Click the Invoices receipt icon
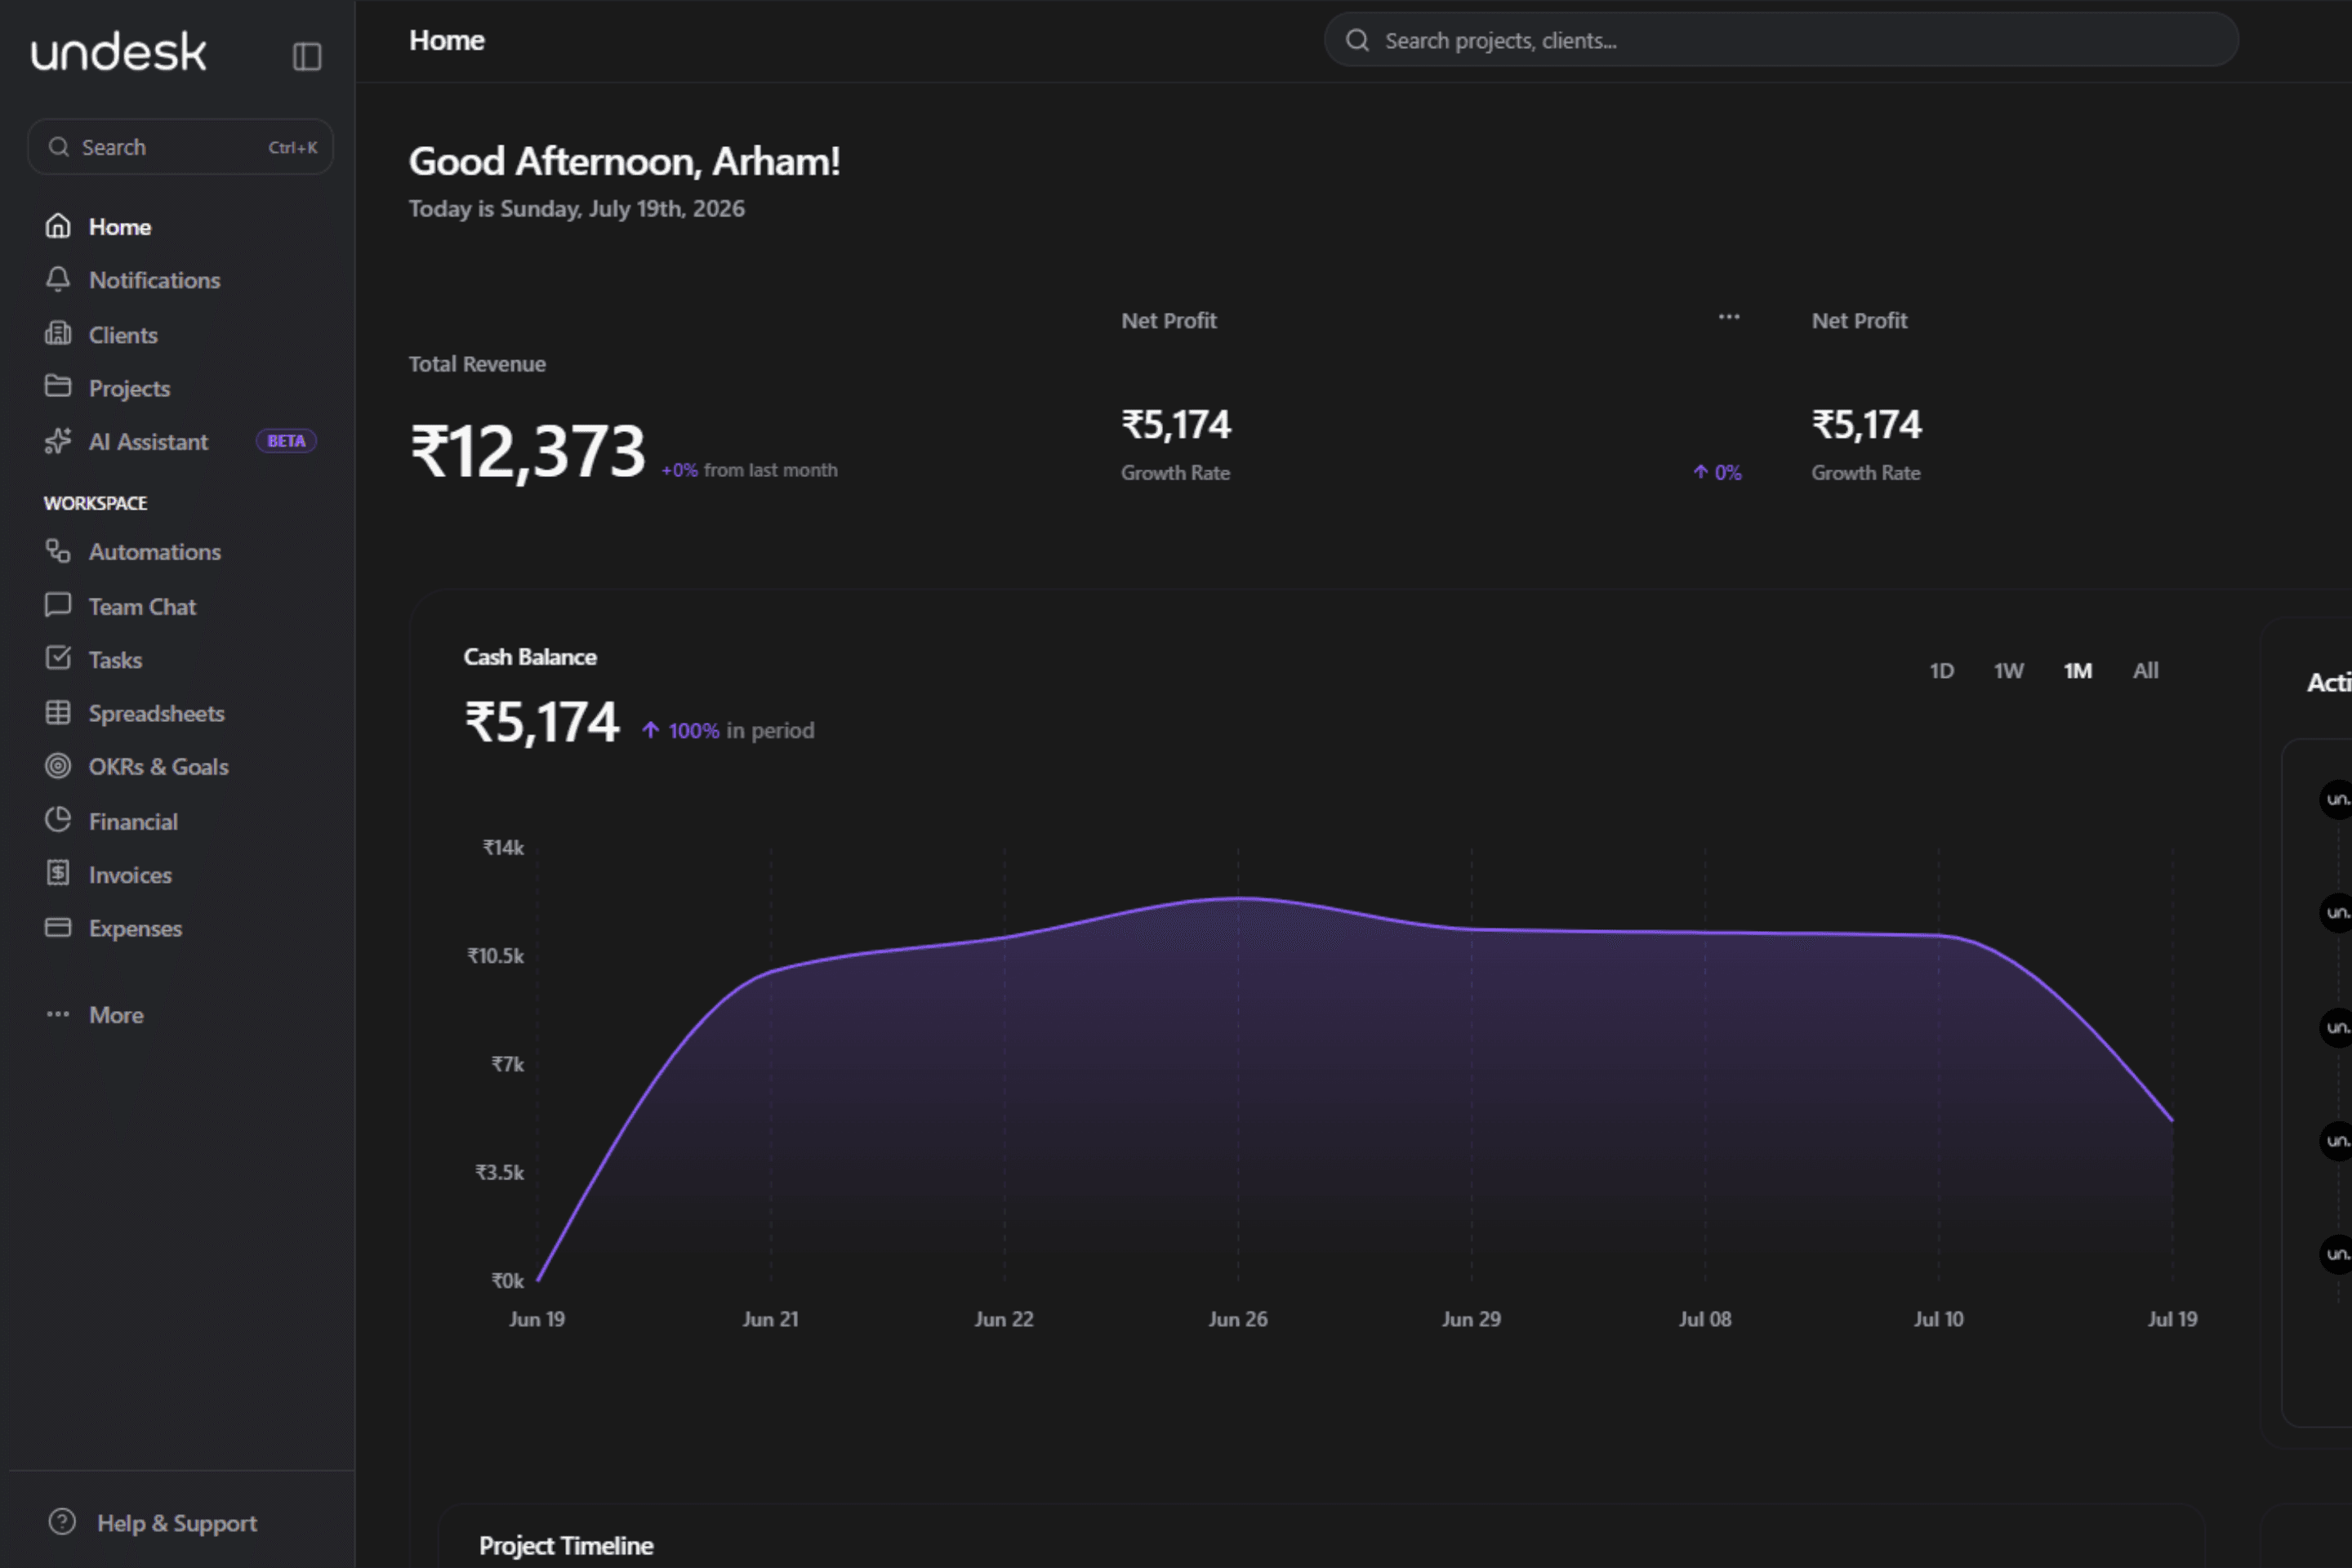 click(x=58, y=873)
